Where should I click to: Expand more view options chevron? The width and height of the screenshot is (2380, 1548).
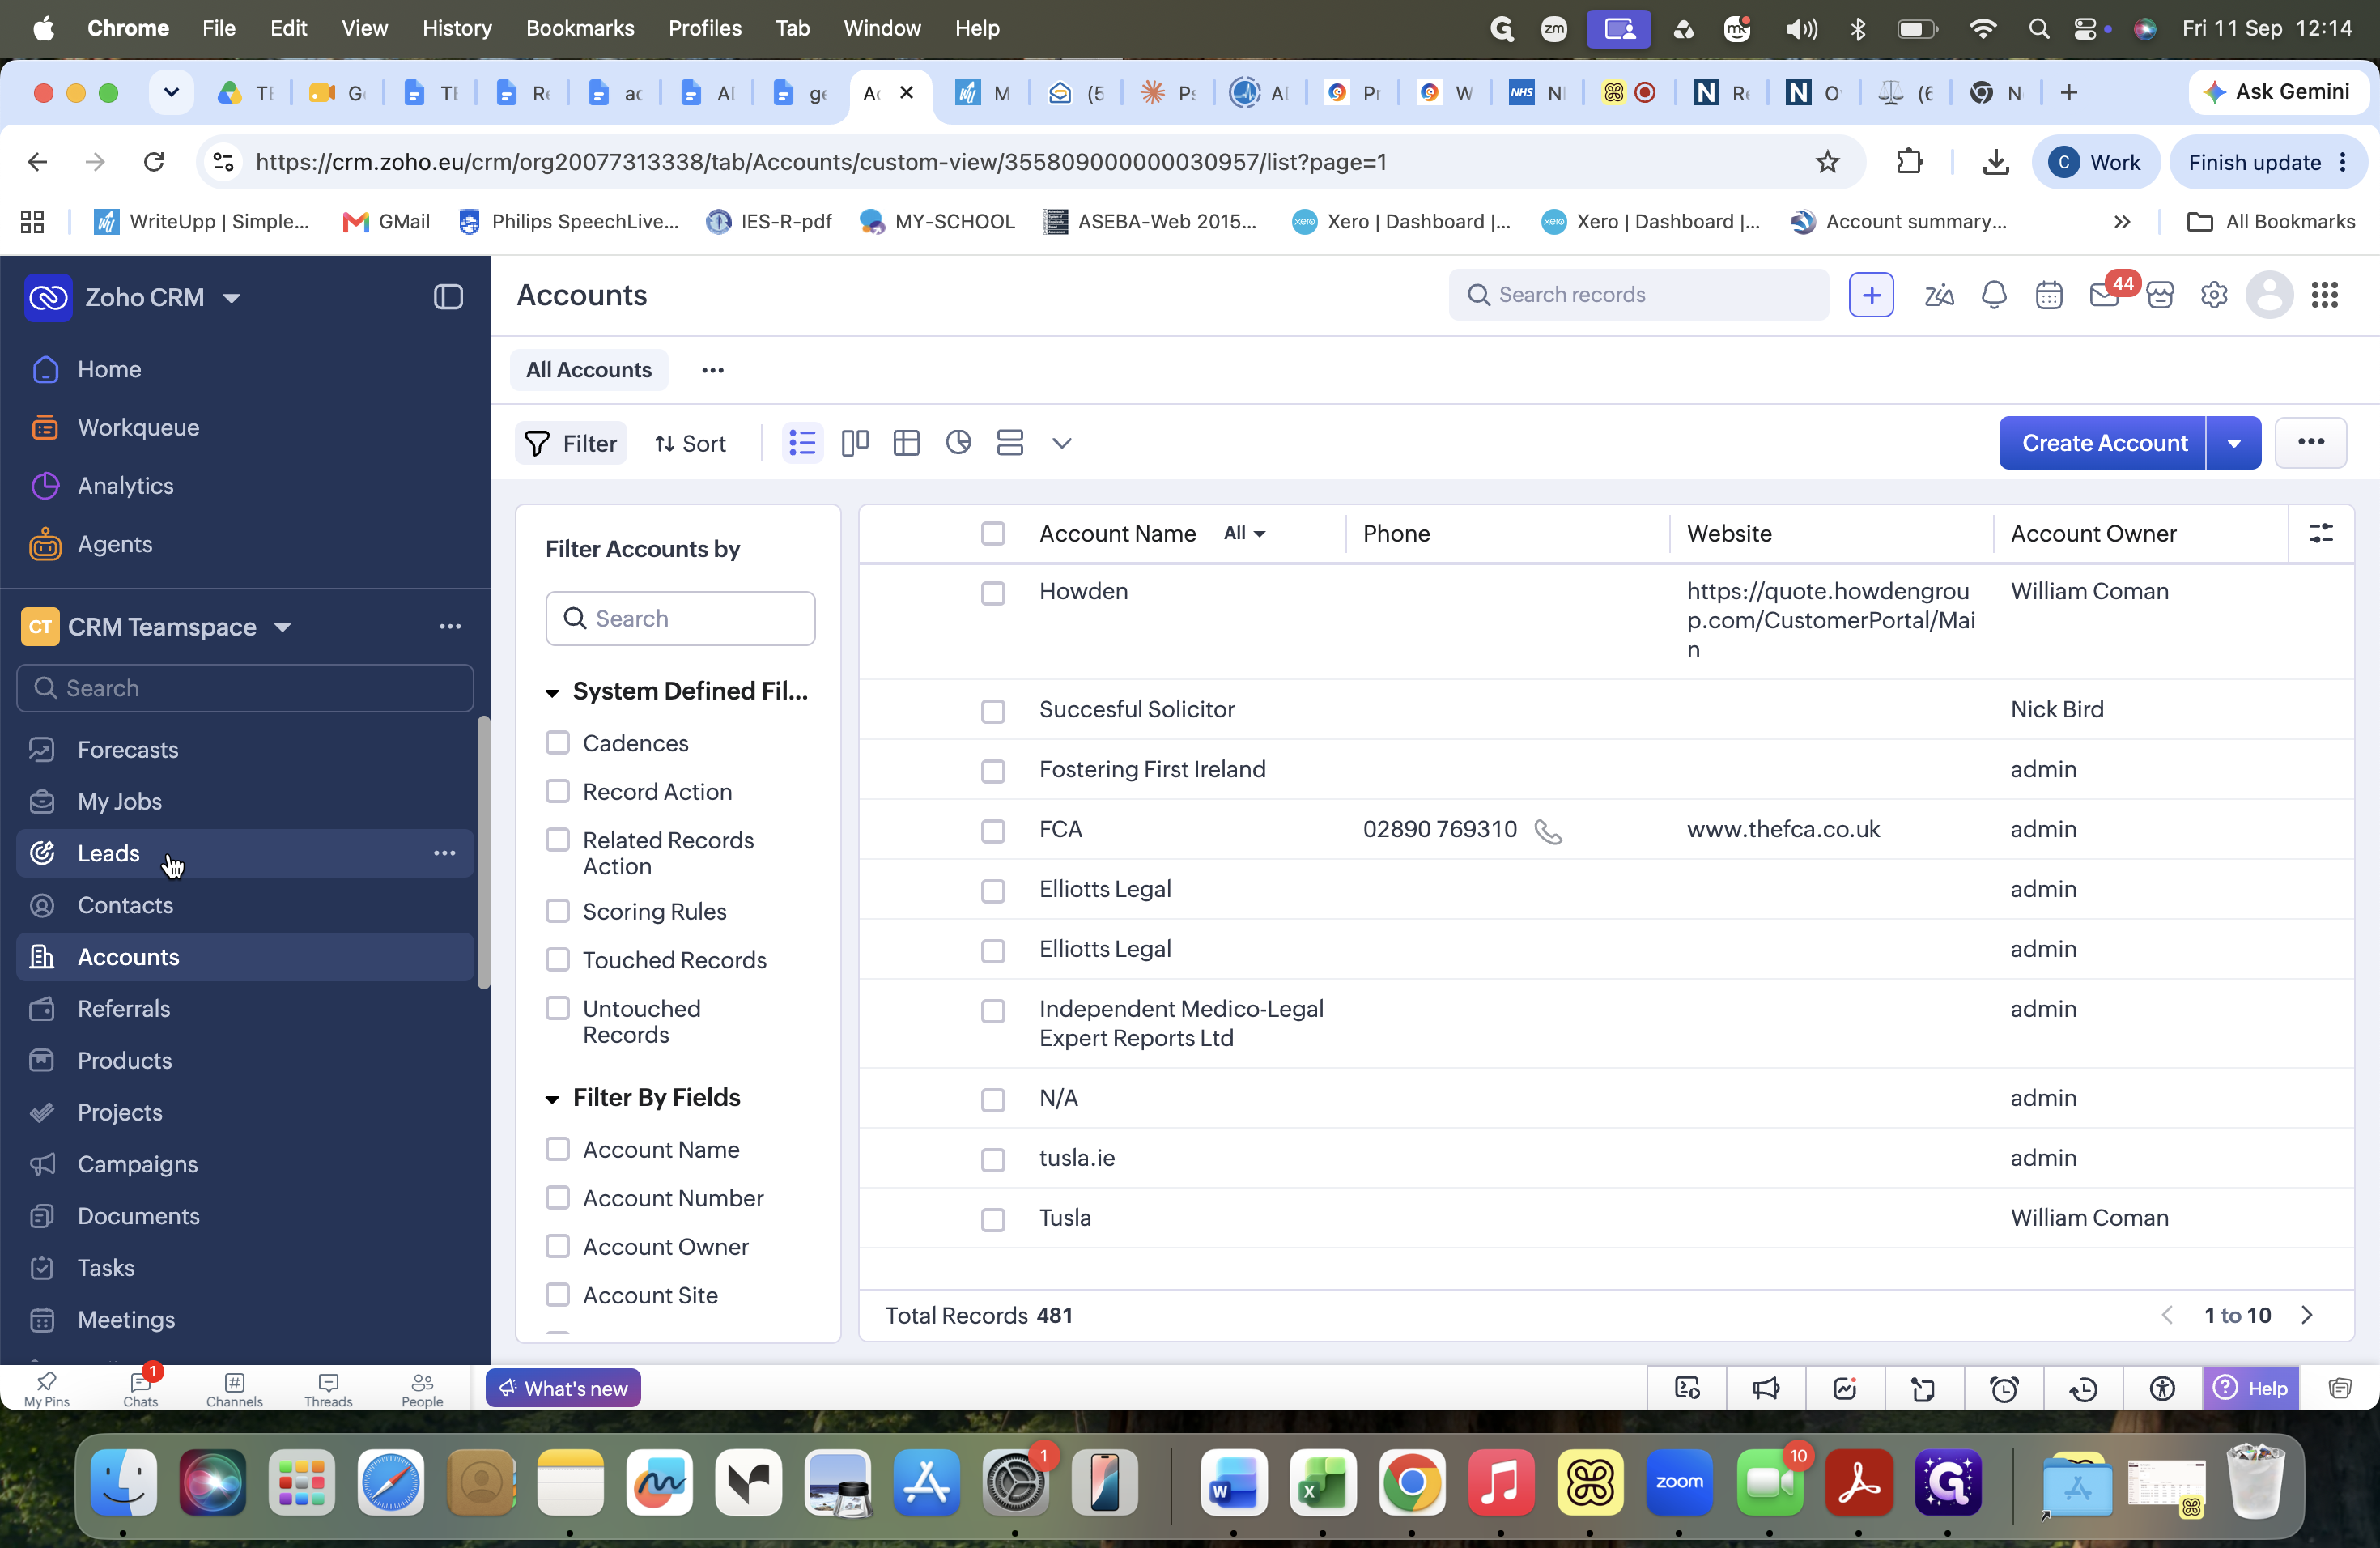click(x=1062, y=443)
